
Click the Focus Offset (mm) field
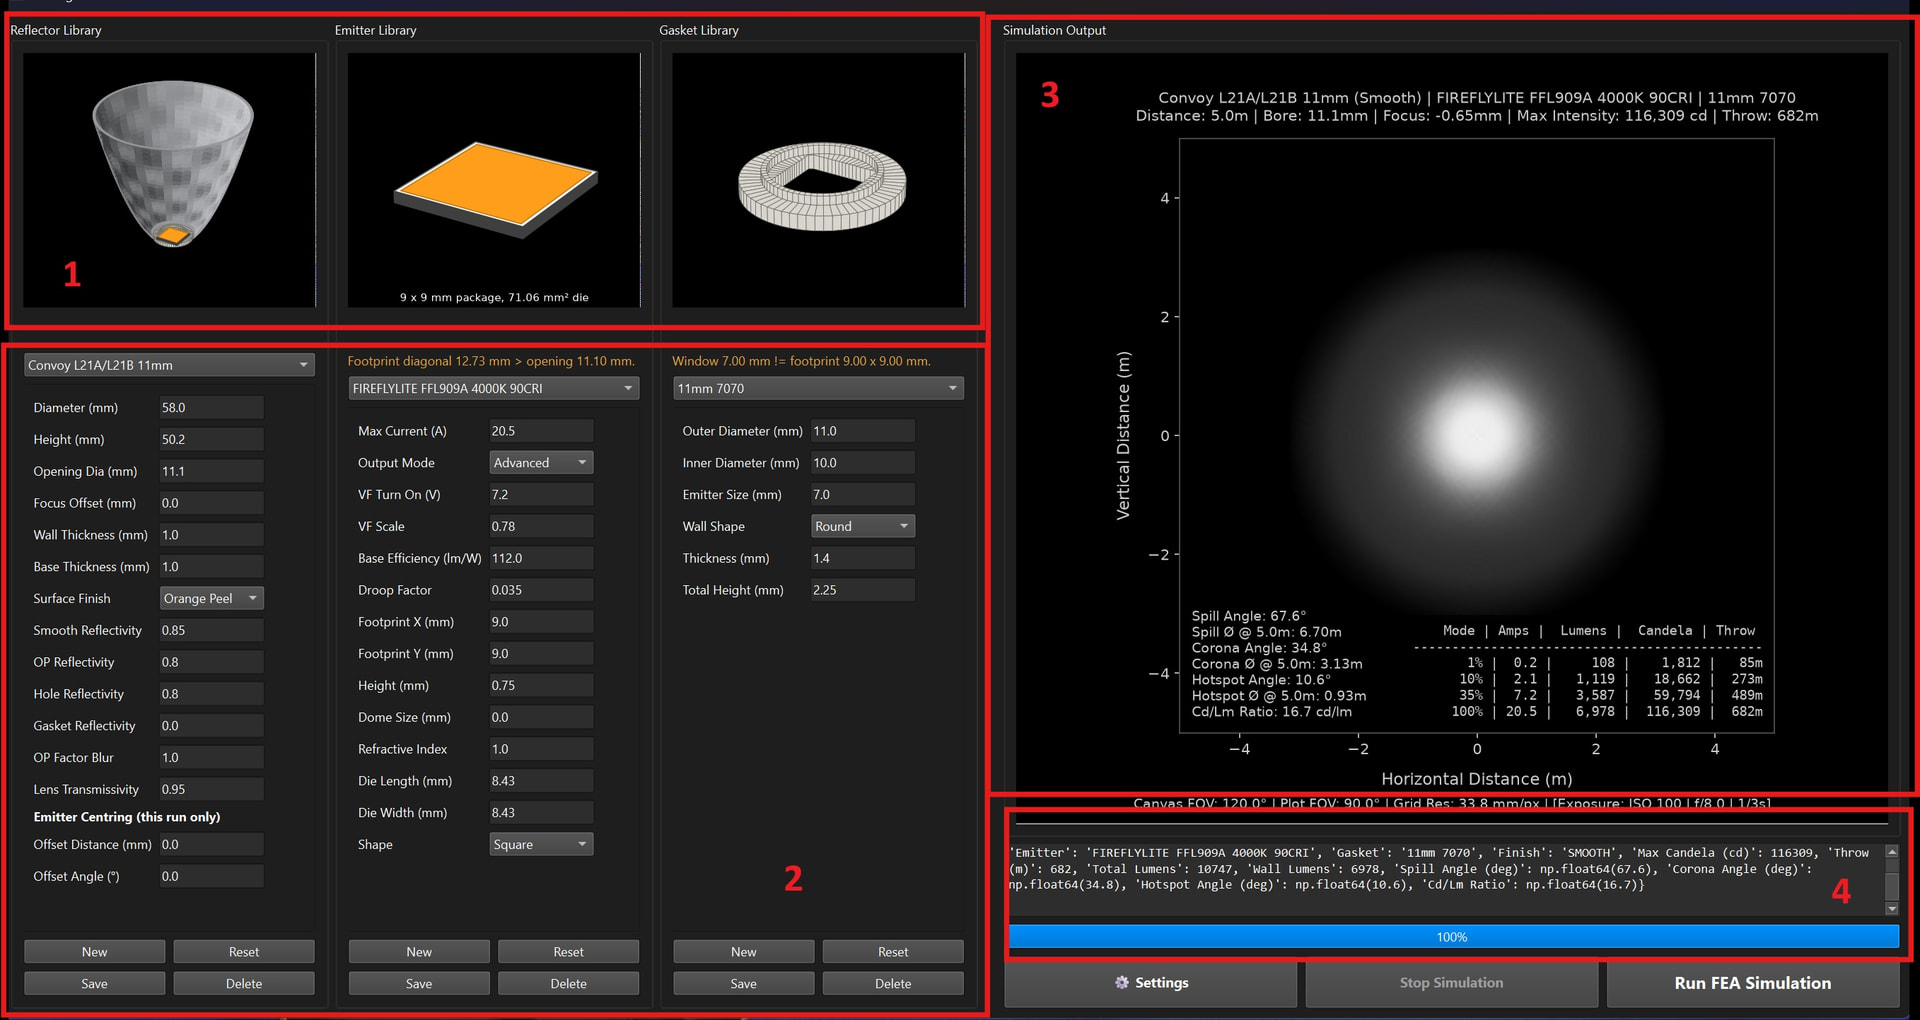coord(212,503)
